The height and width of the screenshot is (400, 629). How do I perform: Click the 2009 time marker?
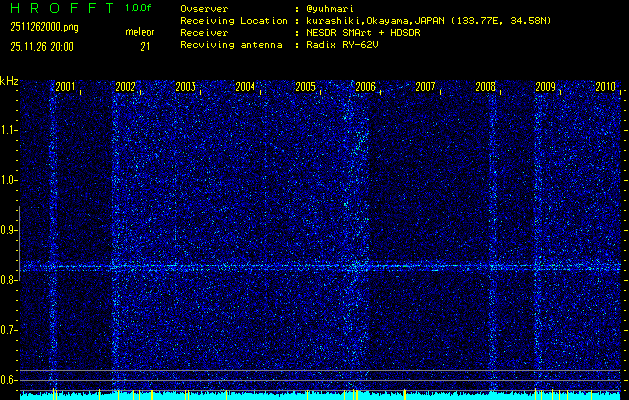coord(545,86)
